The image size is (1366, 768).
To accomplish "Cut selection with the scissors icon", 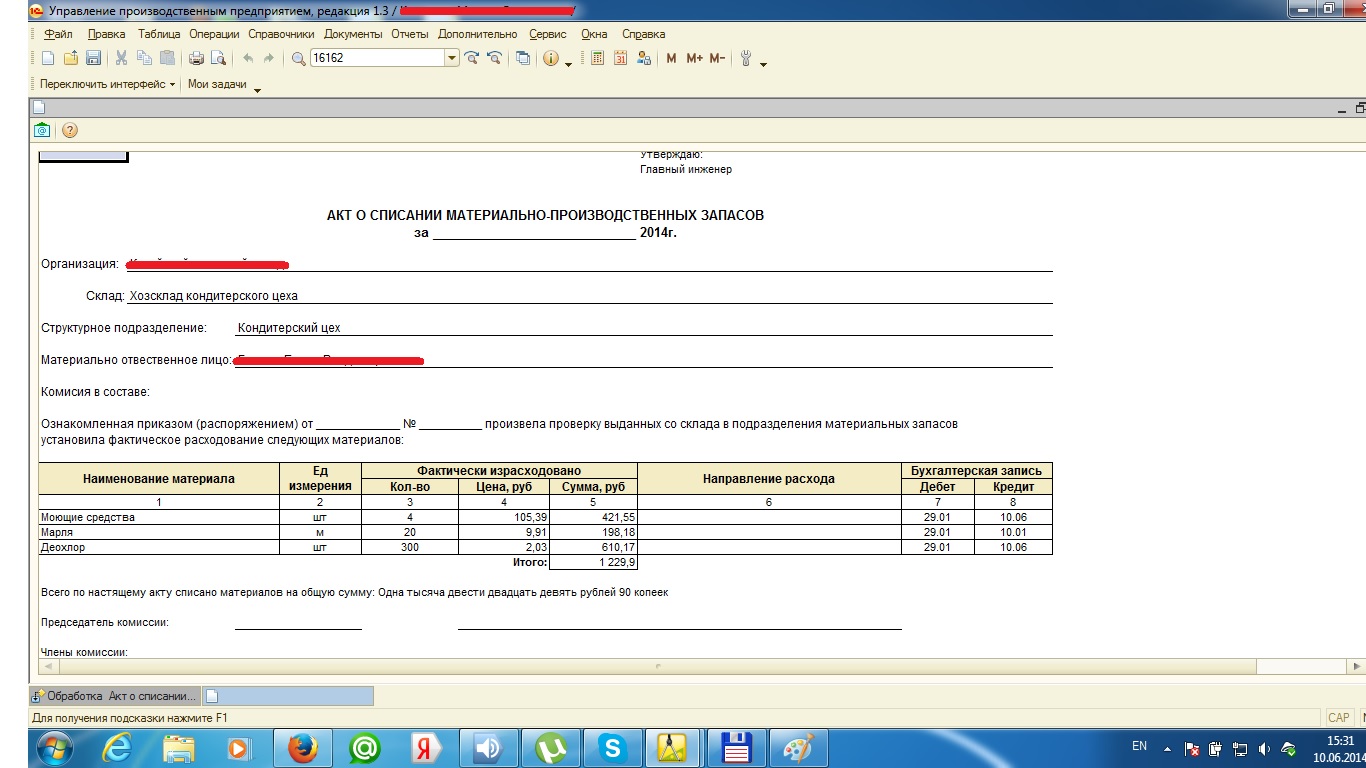I will tap(121, 58).
